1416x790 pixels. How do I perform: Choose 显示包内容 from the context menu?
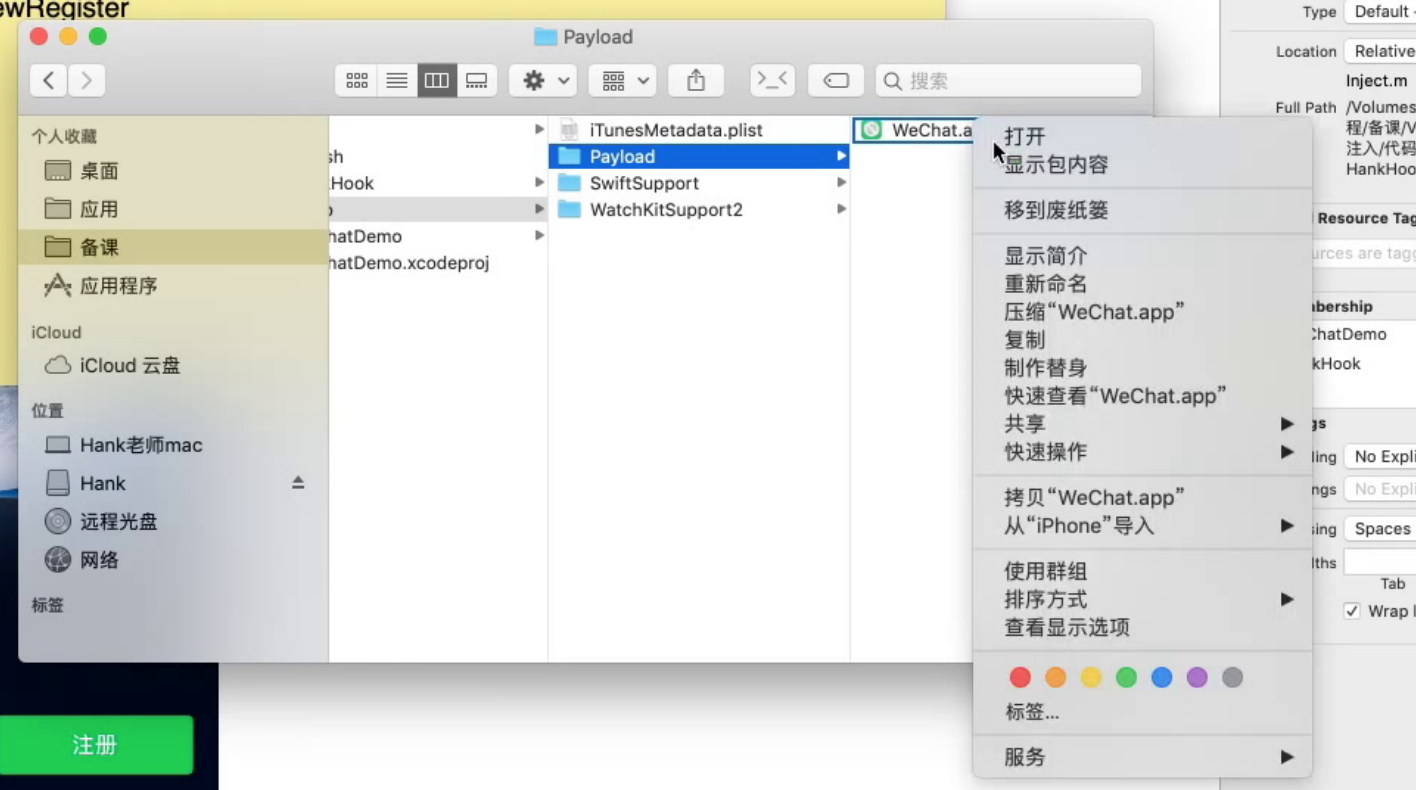pyautogui.click(x=1142, y=165)
